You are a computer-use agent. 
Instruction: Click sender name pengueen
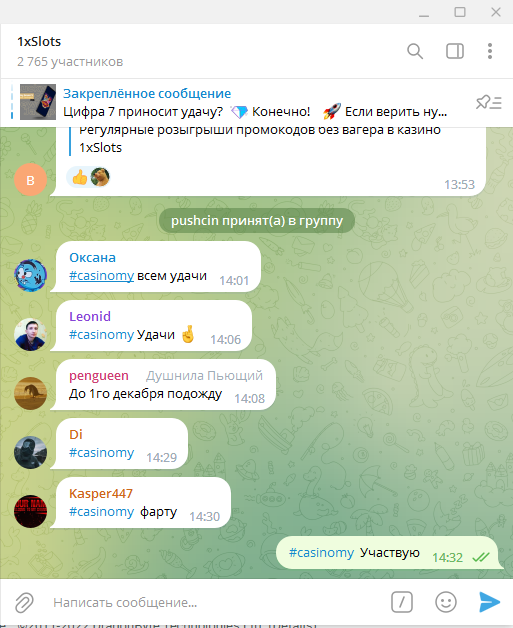[99, 376]
